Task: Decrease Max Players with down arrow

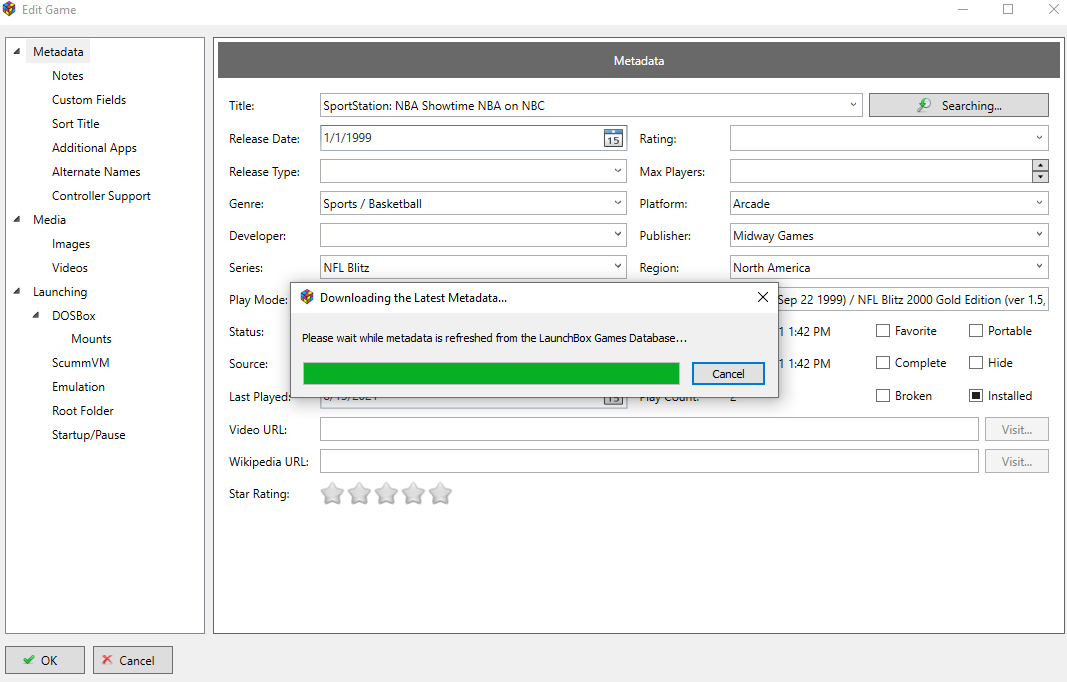Action: [1040, 177]
